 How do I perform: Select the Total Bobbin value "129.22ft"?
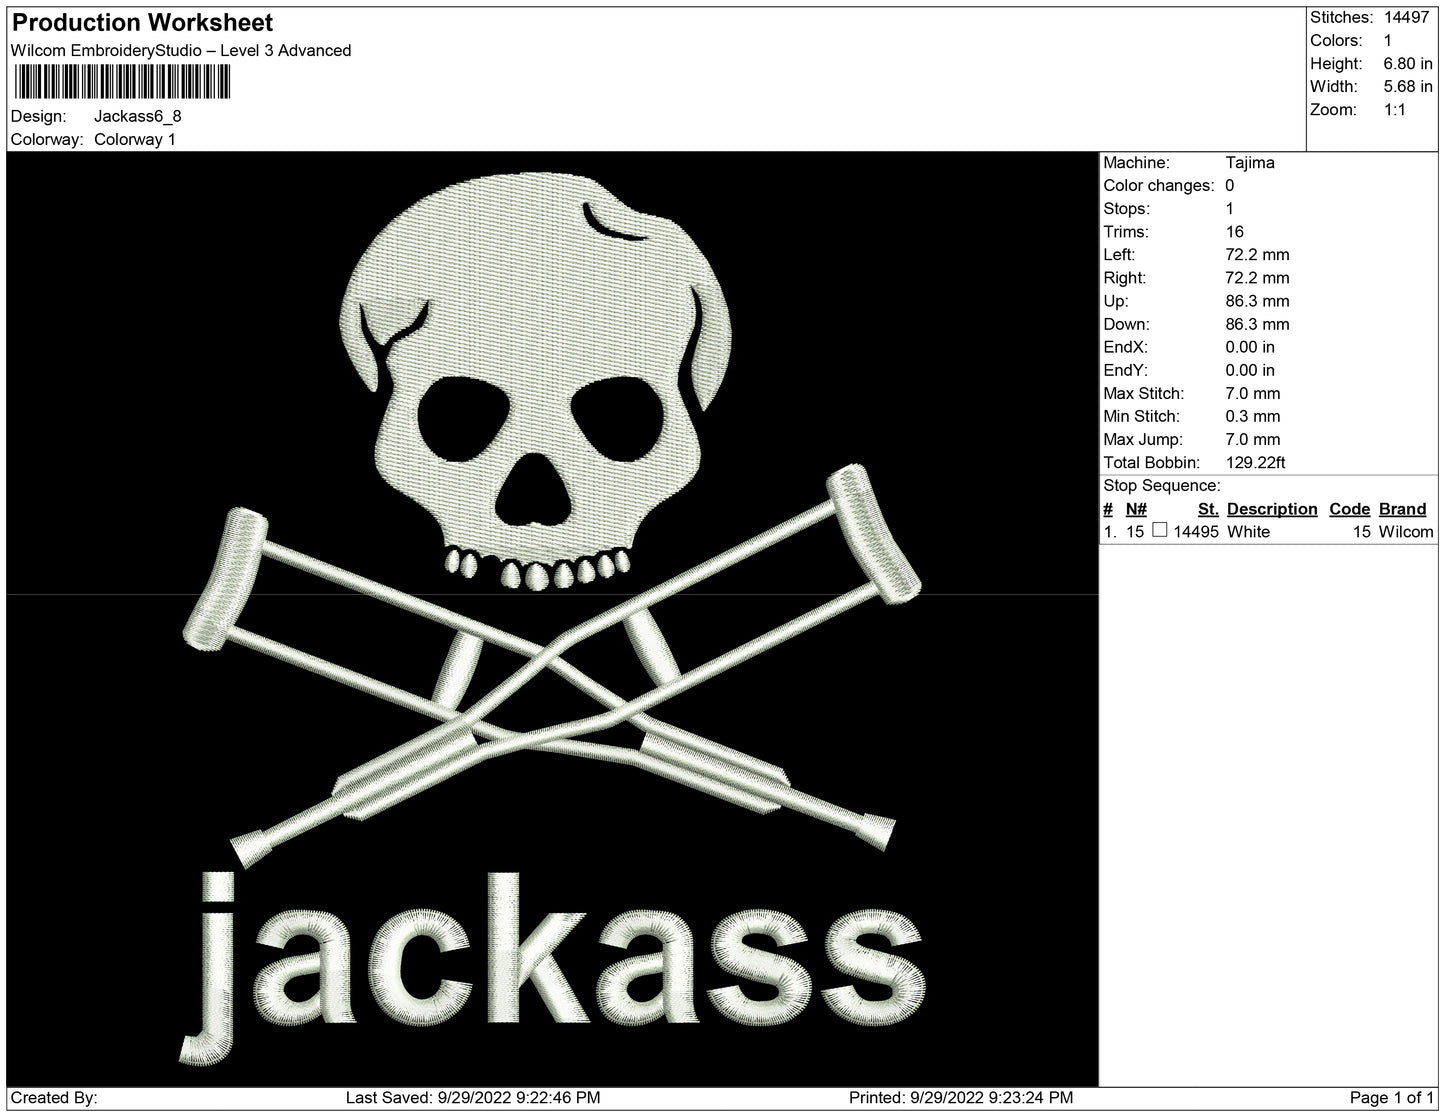[x=1256, y=463]
